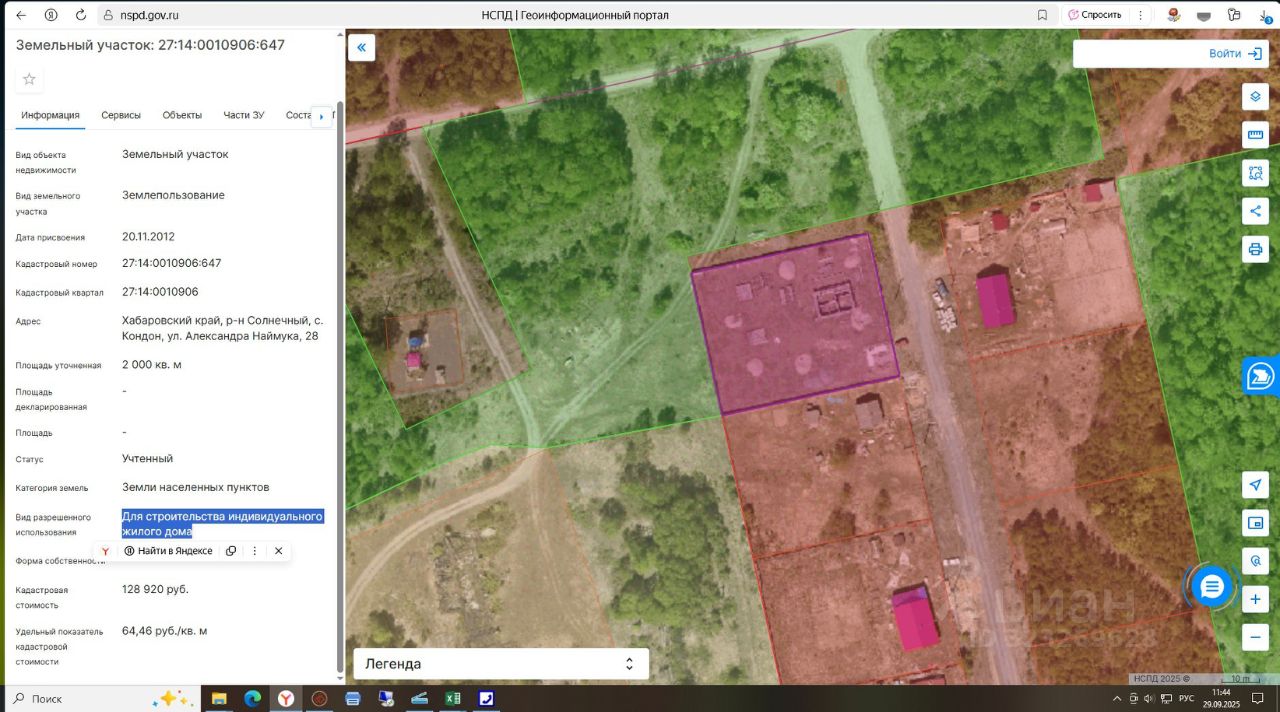Open Windows notification center icon
Image resolution: width=1280 pixels, height=712 pixels.
(1257, 698)
